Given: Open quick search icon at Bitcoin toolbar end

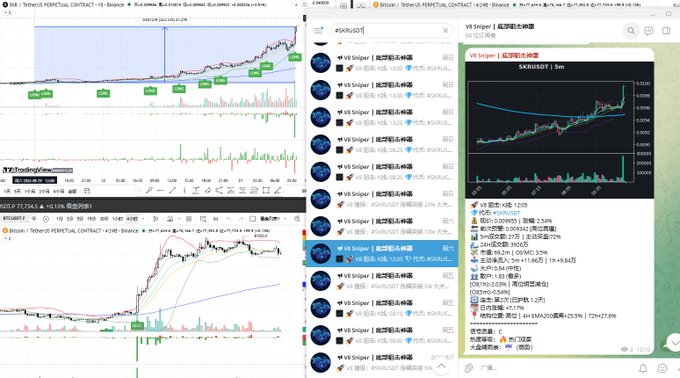Looking at the screenshot, I should [297, 219].
